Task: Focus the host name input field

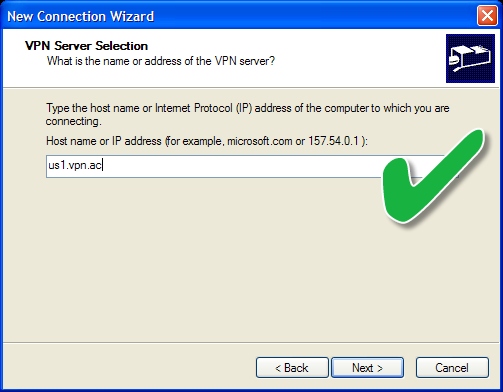Action: click(x=213, y=166)
